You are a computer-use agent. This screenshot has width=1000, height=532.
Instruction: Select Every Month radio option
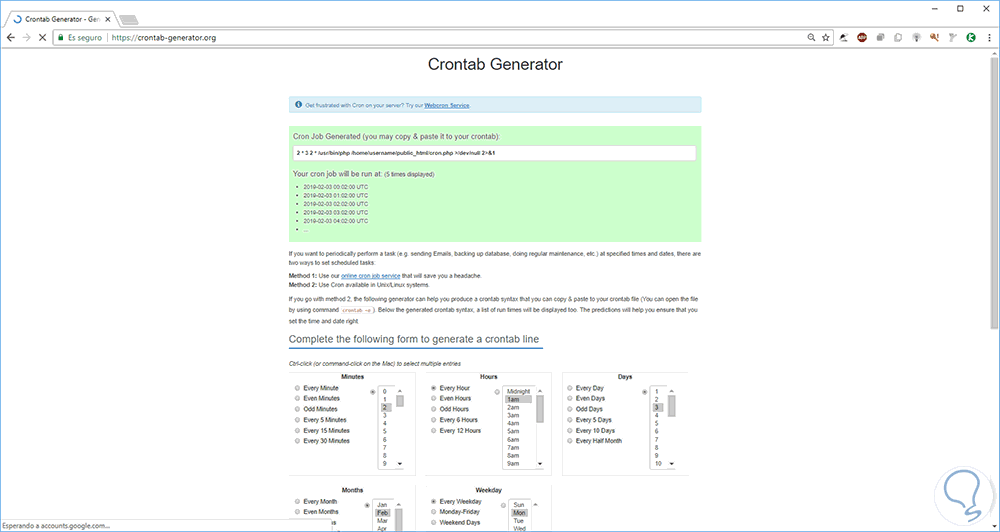pyautogui.click(x=298, y=501)
